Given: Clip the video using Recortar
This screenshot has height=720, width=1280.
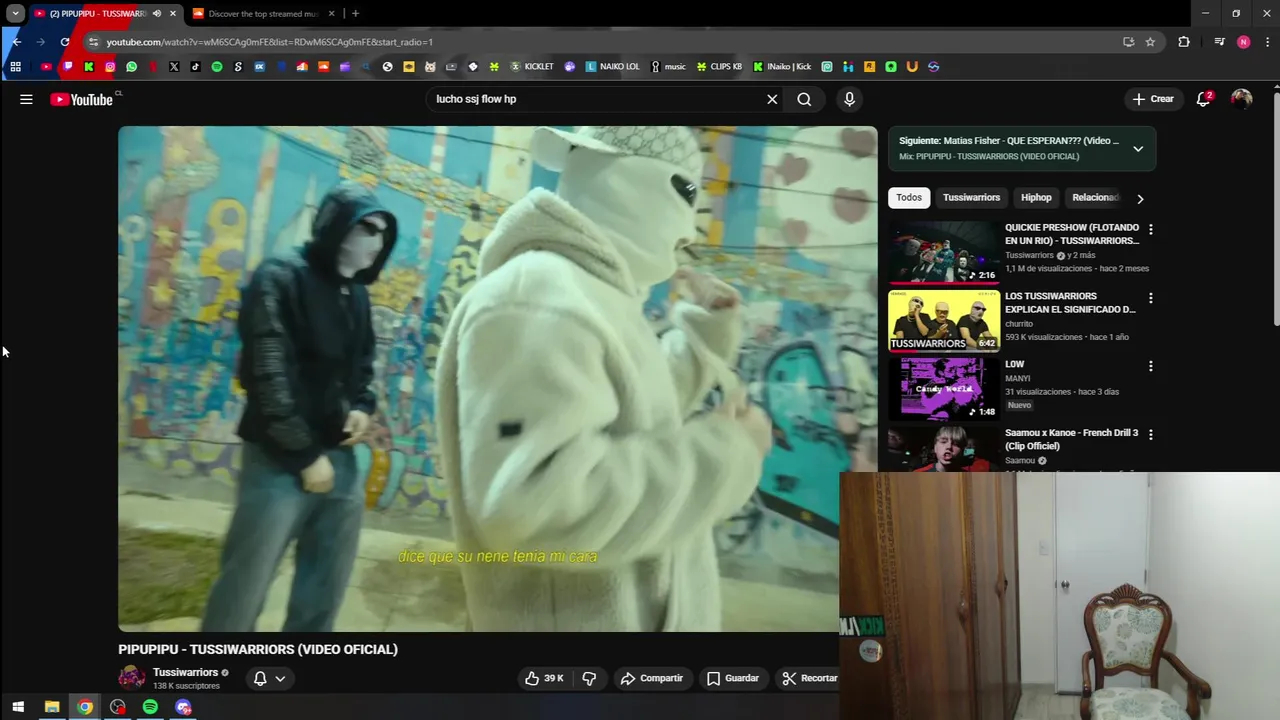Looking at the screenshot, I should [x=809, y=678].
